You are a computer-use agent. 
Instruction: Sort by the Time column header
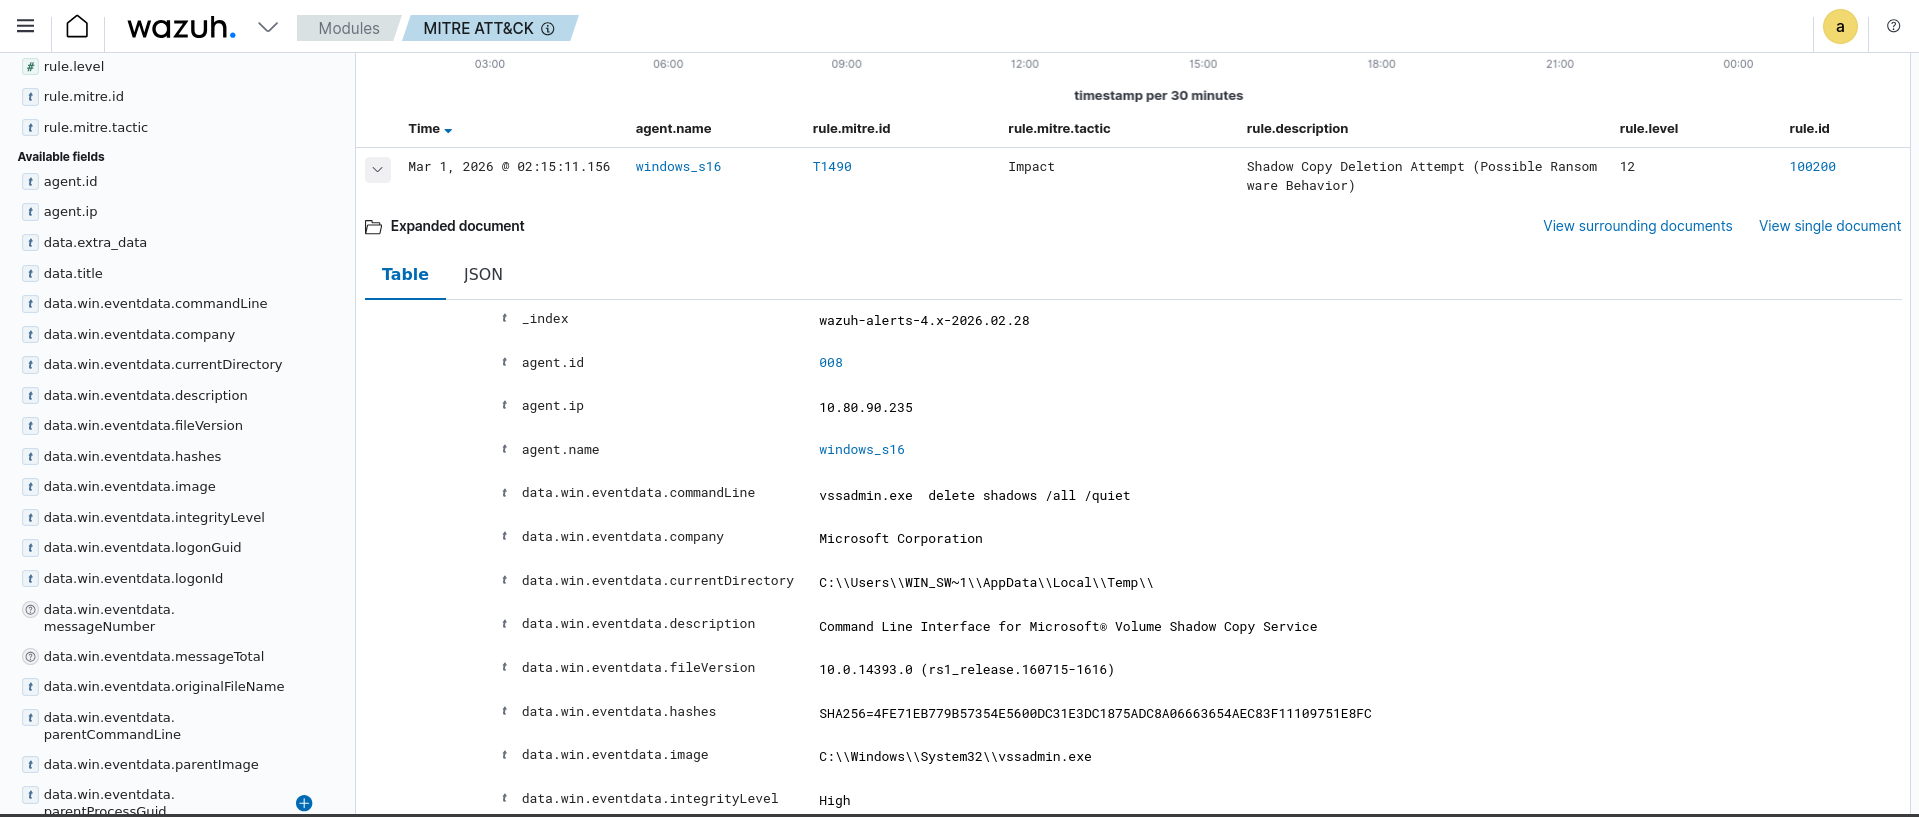(430, 129)
